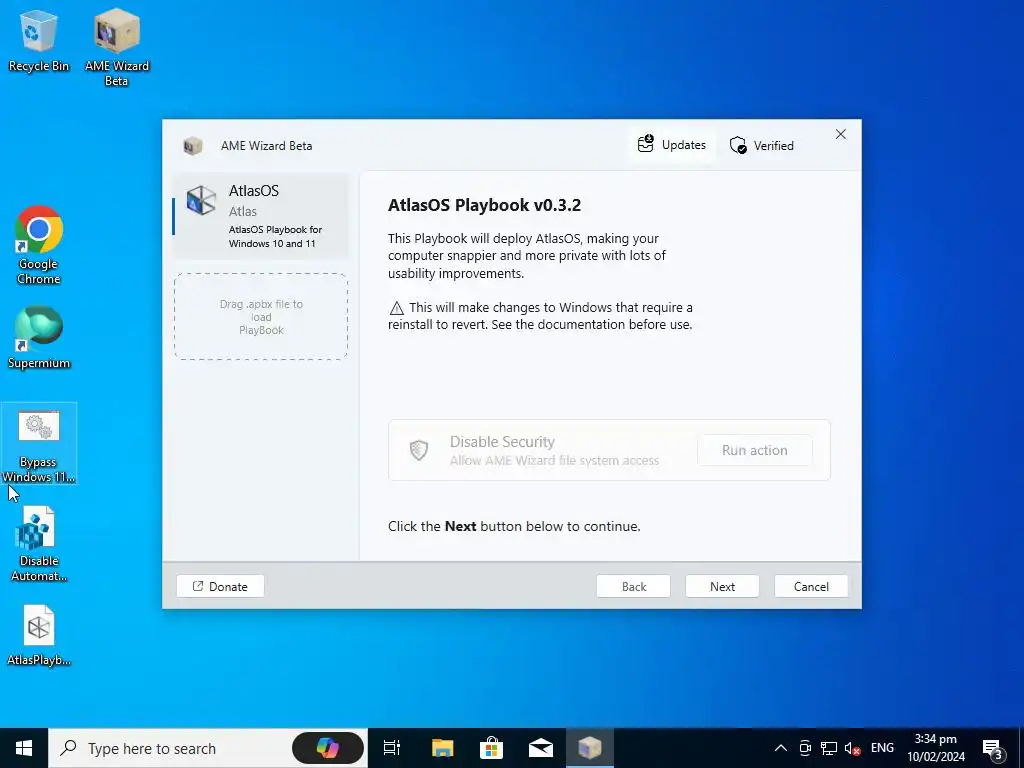Click the ENG language indicator
Viewport: 1024px width, 768px height.
(x=882, y=748)
